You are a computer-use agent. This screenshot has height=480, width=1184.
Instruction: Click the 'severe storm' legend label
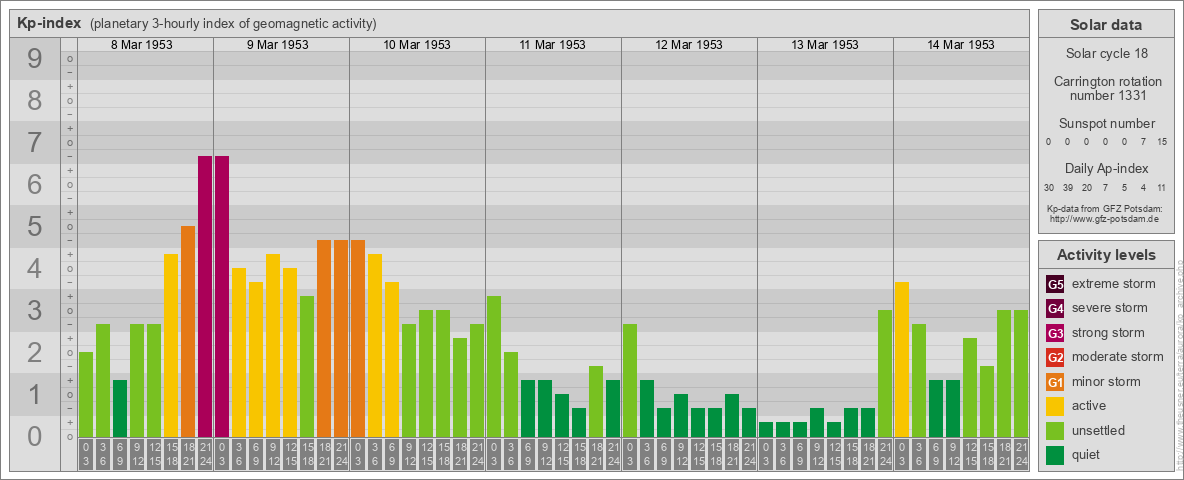(1109, 308)
